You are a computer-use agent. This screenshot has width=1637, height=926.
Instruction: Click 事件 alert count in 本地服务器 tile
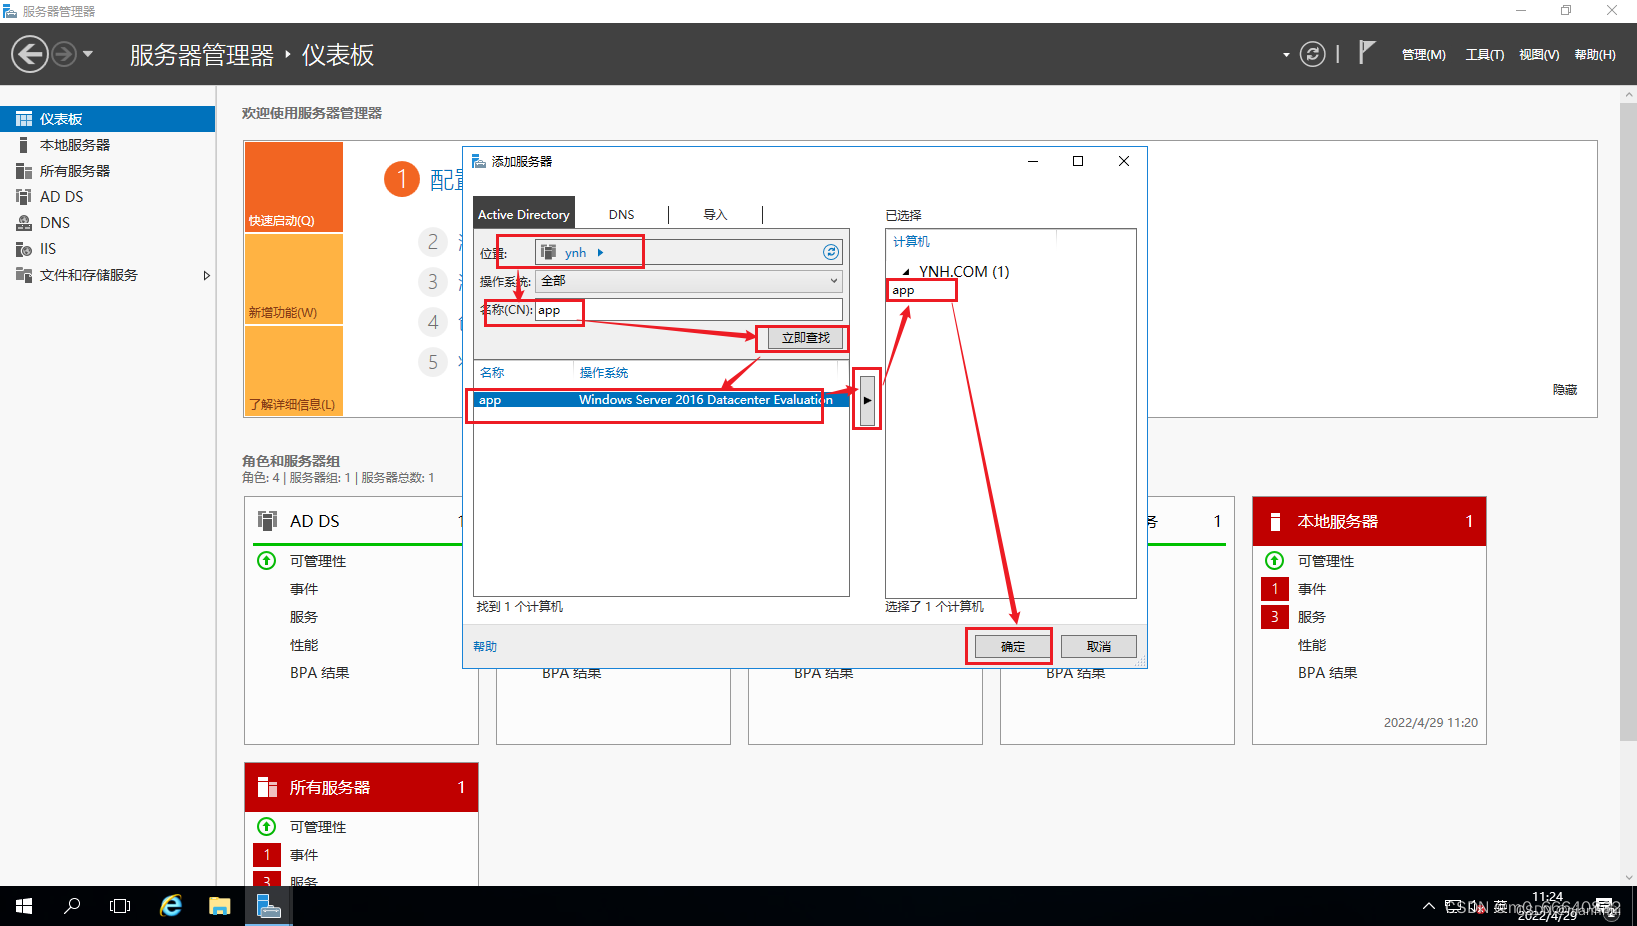[1275, 589]
